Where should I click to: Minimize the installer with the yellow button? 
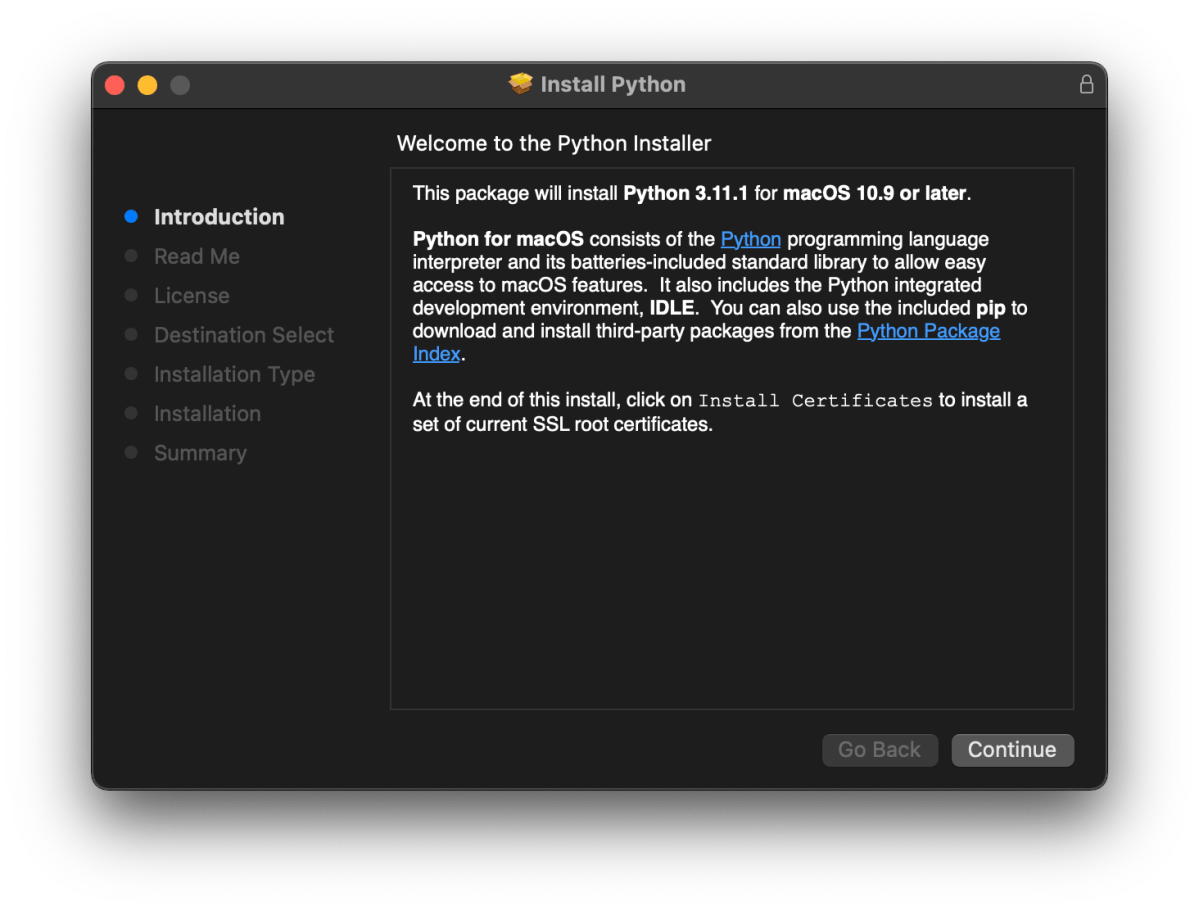coord(148,85)
